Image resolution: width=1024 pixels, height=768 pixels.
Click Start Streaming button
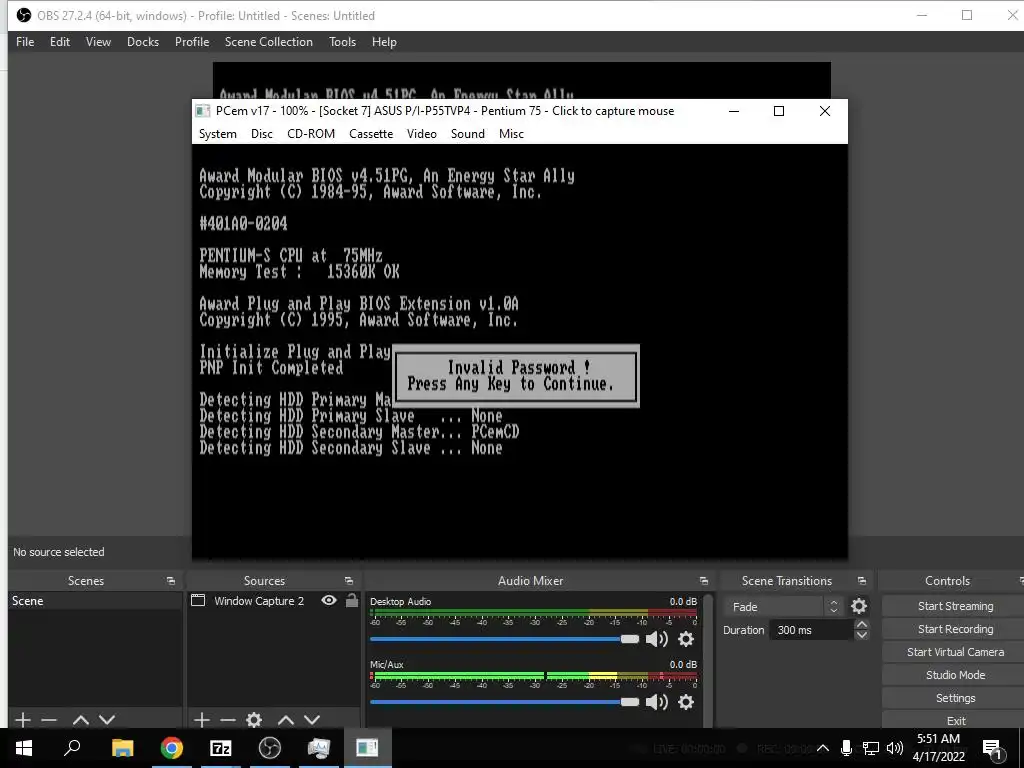[x=955, y=606]
